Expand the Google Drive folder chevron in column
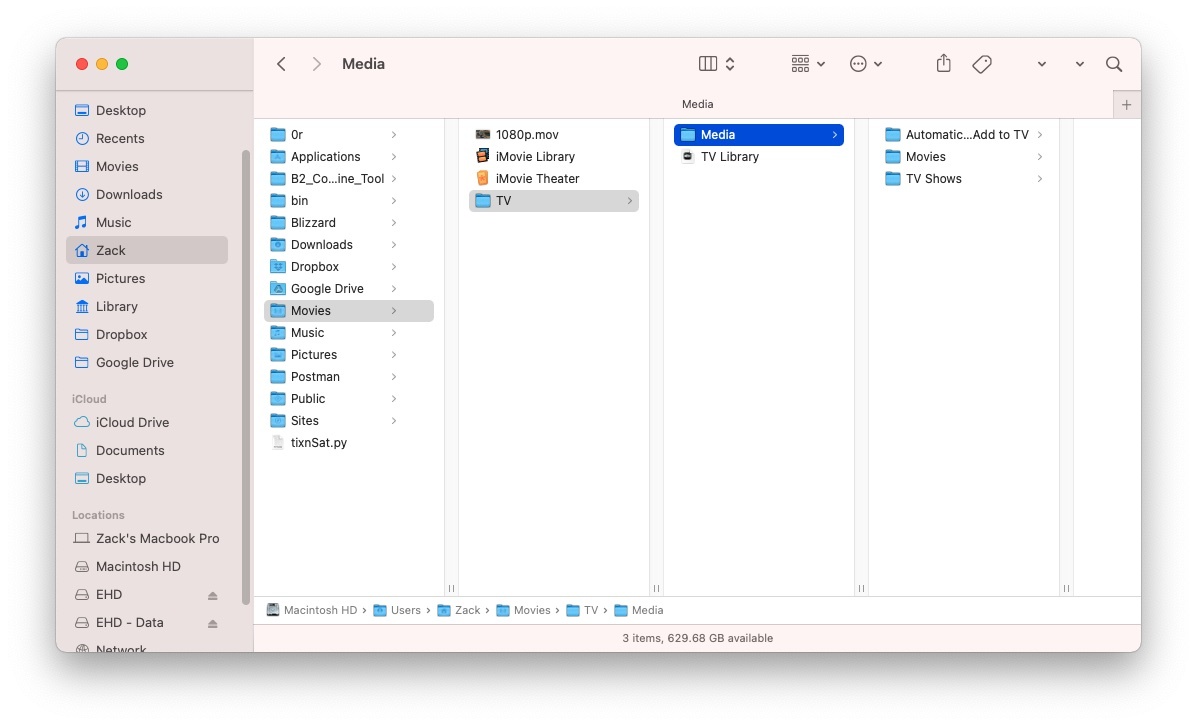Screen dimensions: 1197x726 (394, 289)
